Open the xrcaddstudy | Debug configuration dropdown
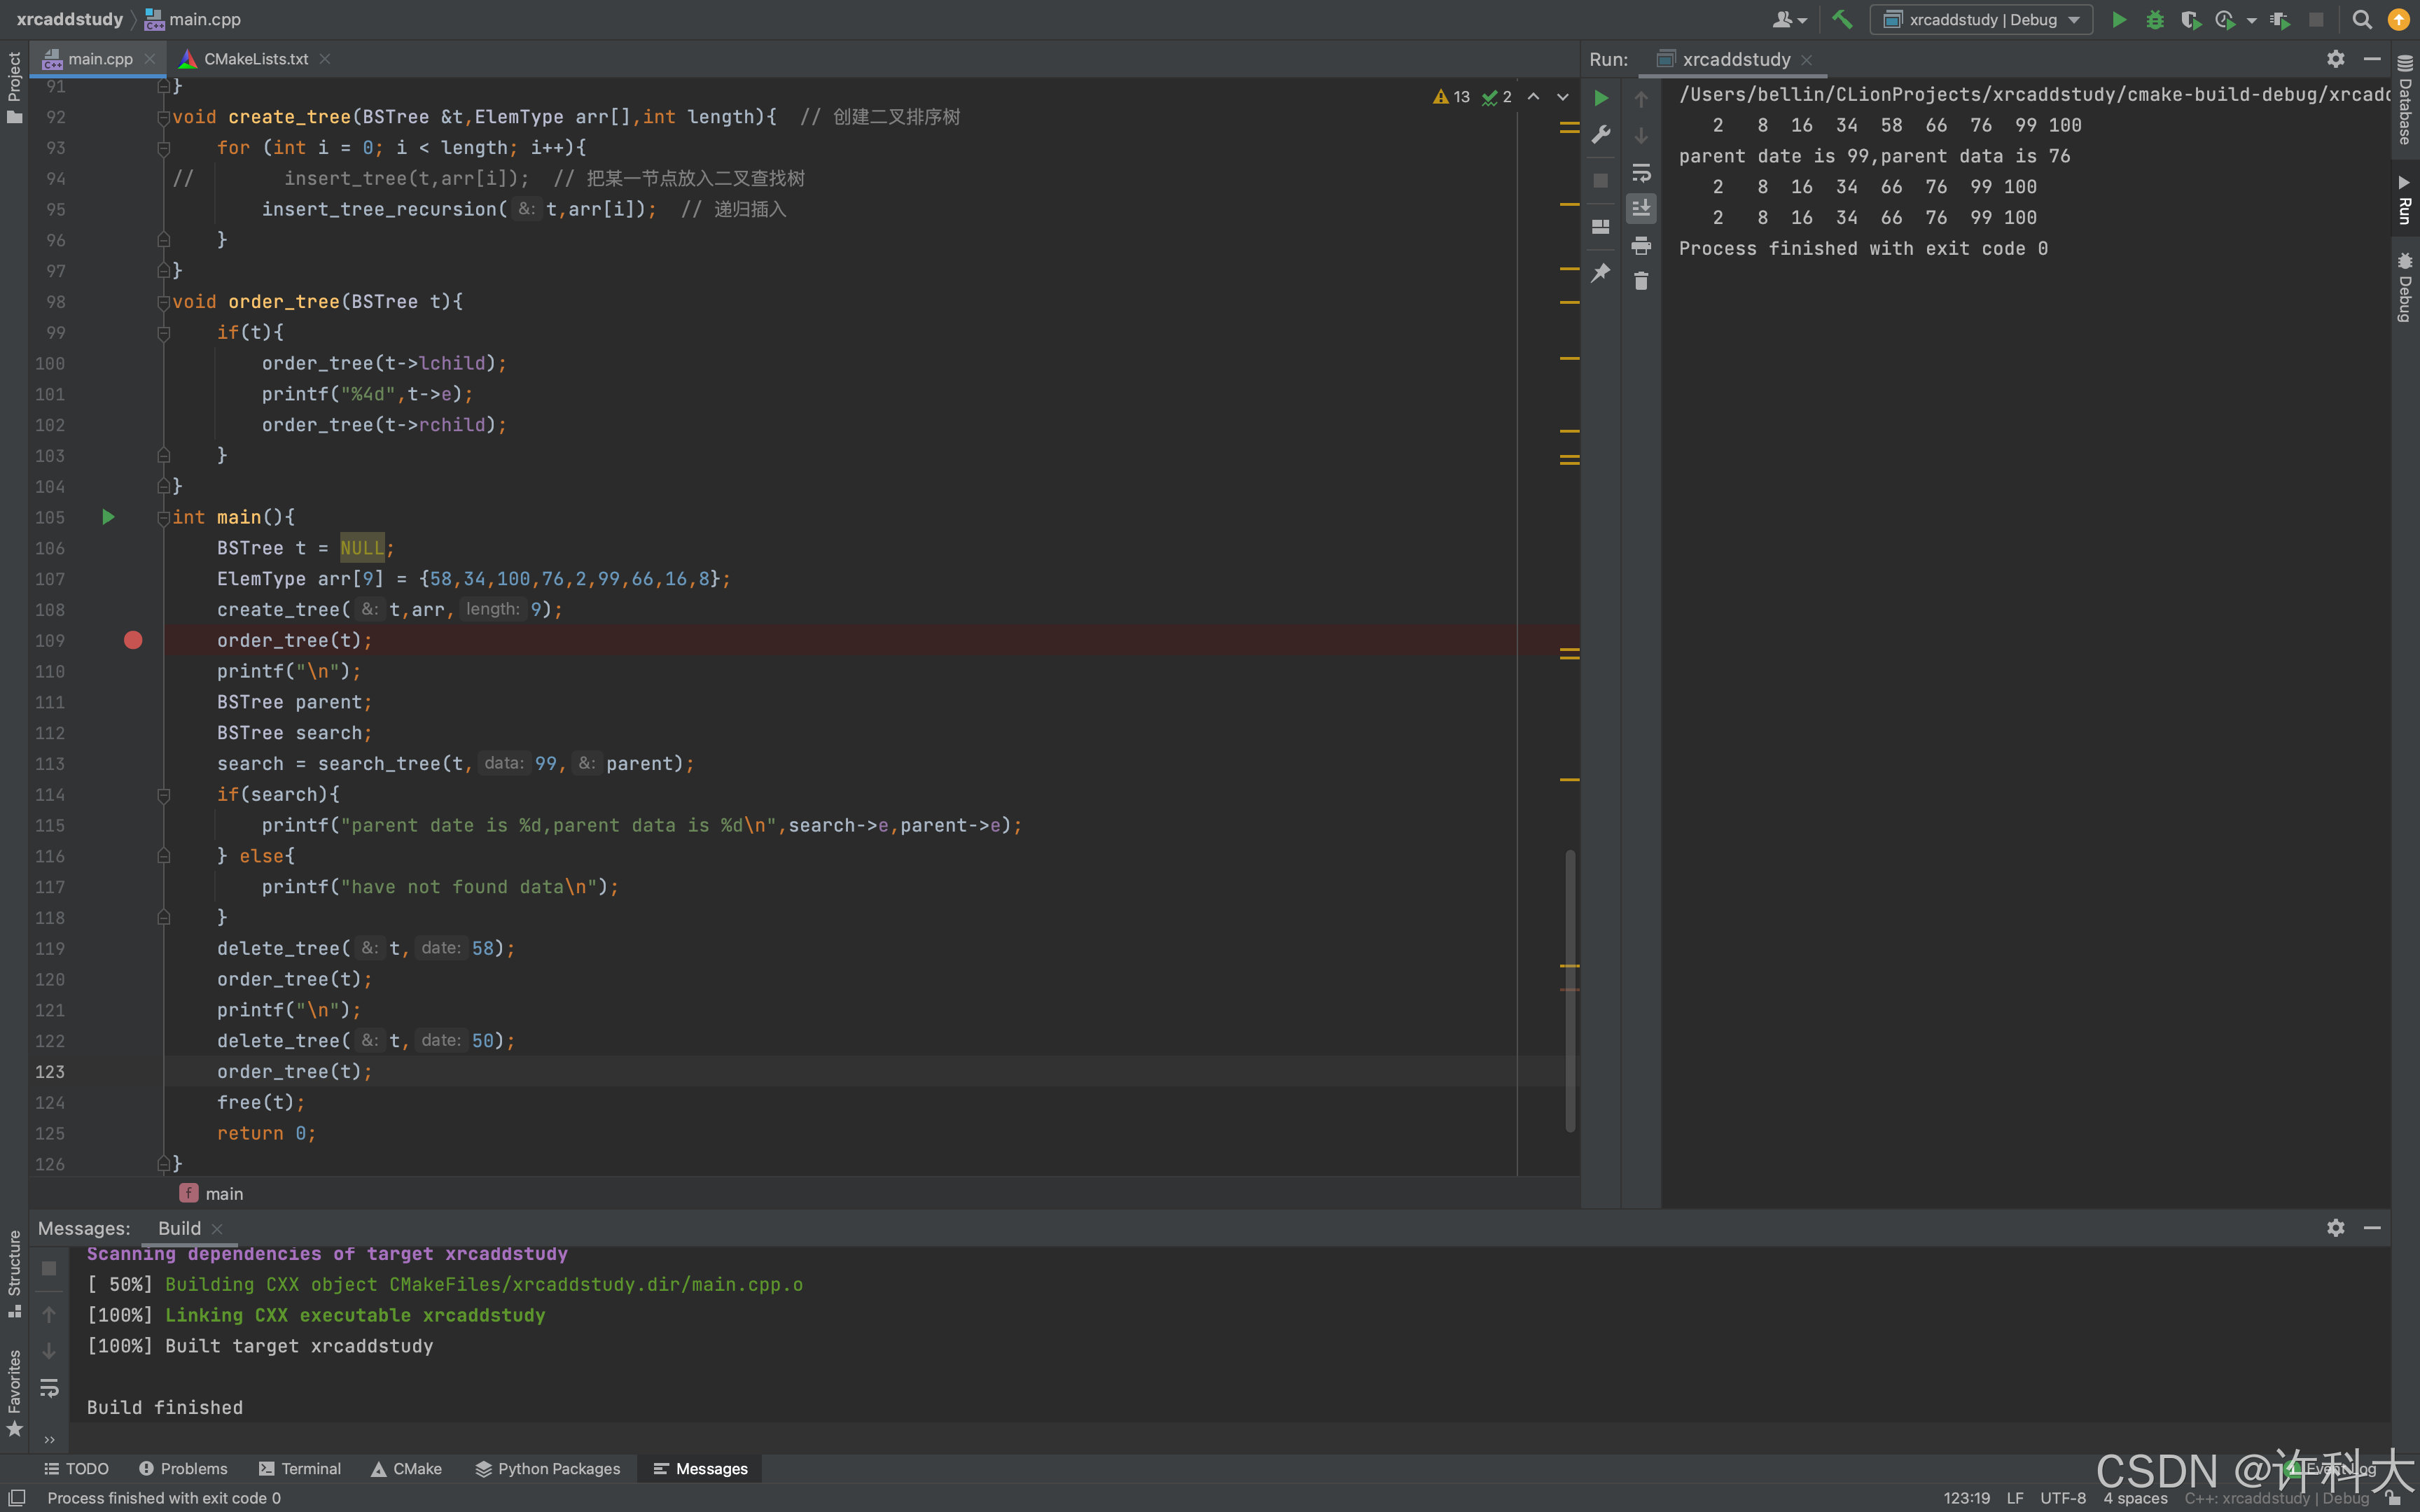The height and width of the screenshot is (1512, 2420). (x=1981, y=20)
